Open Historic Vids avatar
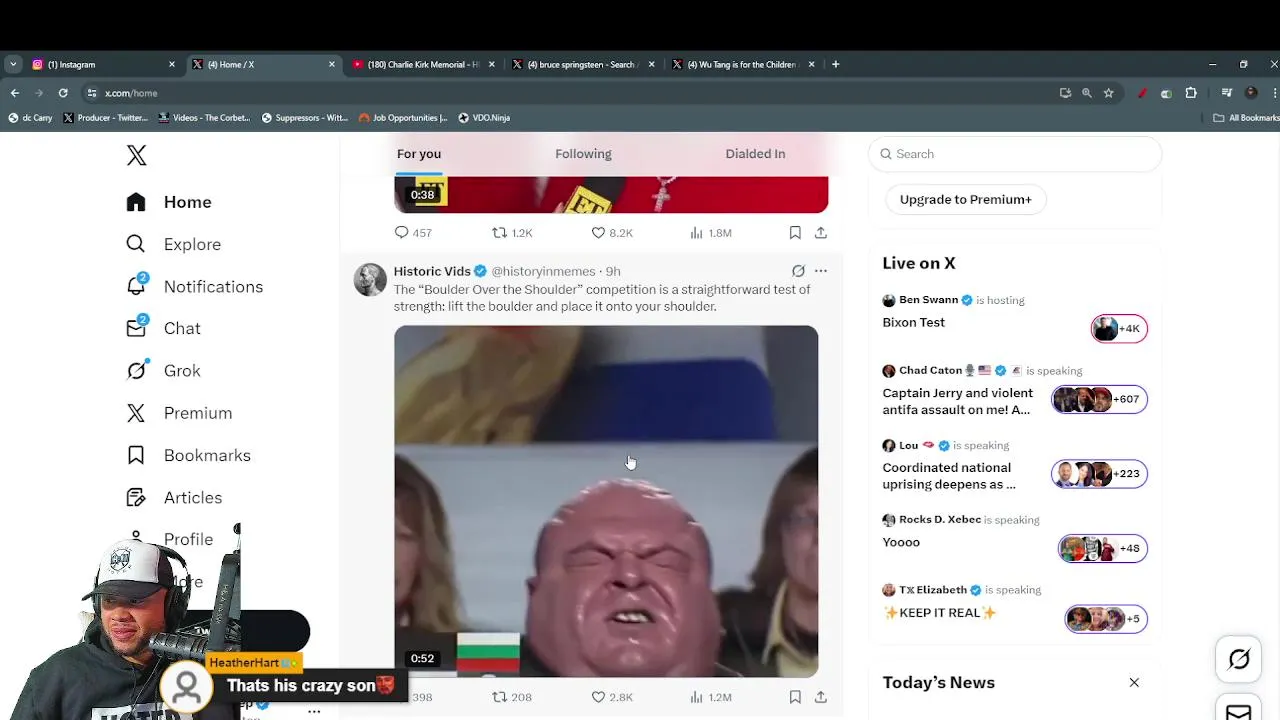 pos(370,280)
